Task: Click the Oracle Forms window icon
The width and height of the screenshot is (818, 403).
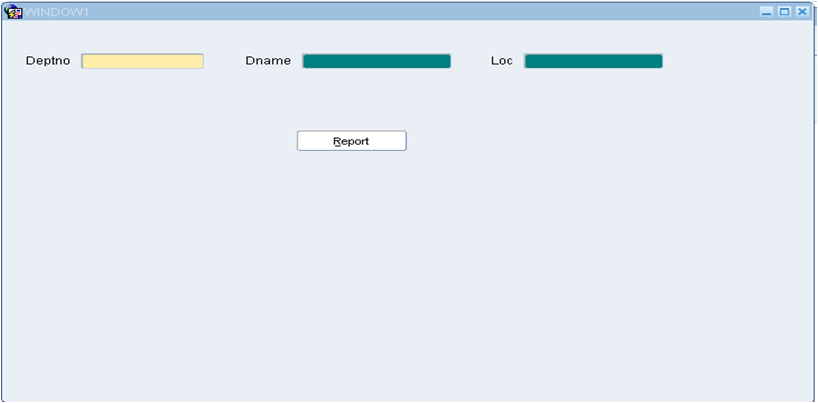Action: coord(13,12)
